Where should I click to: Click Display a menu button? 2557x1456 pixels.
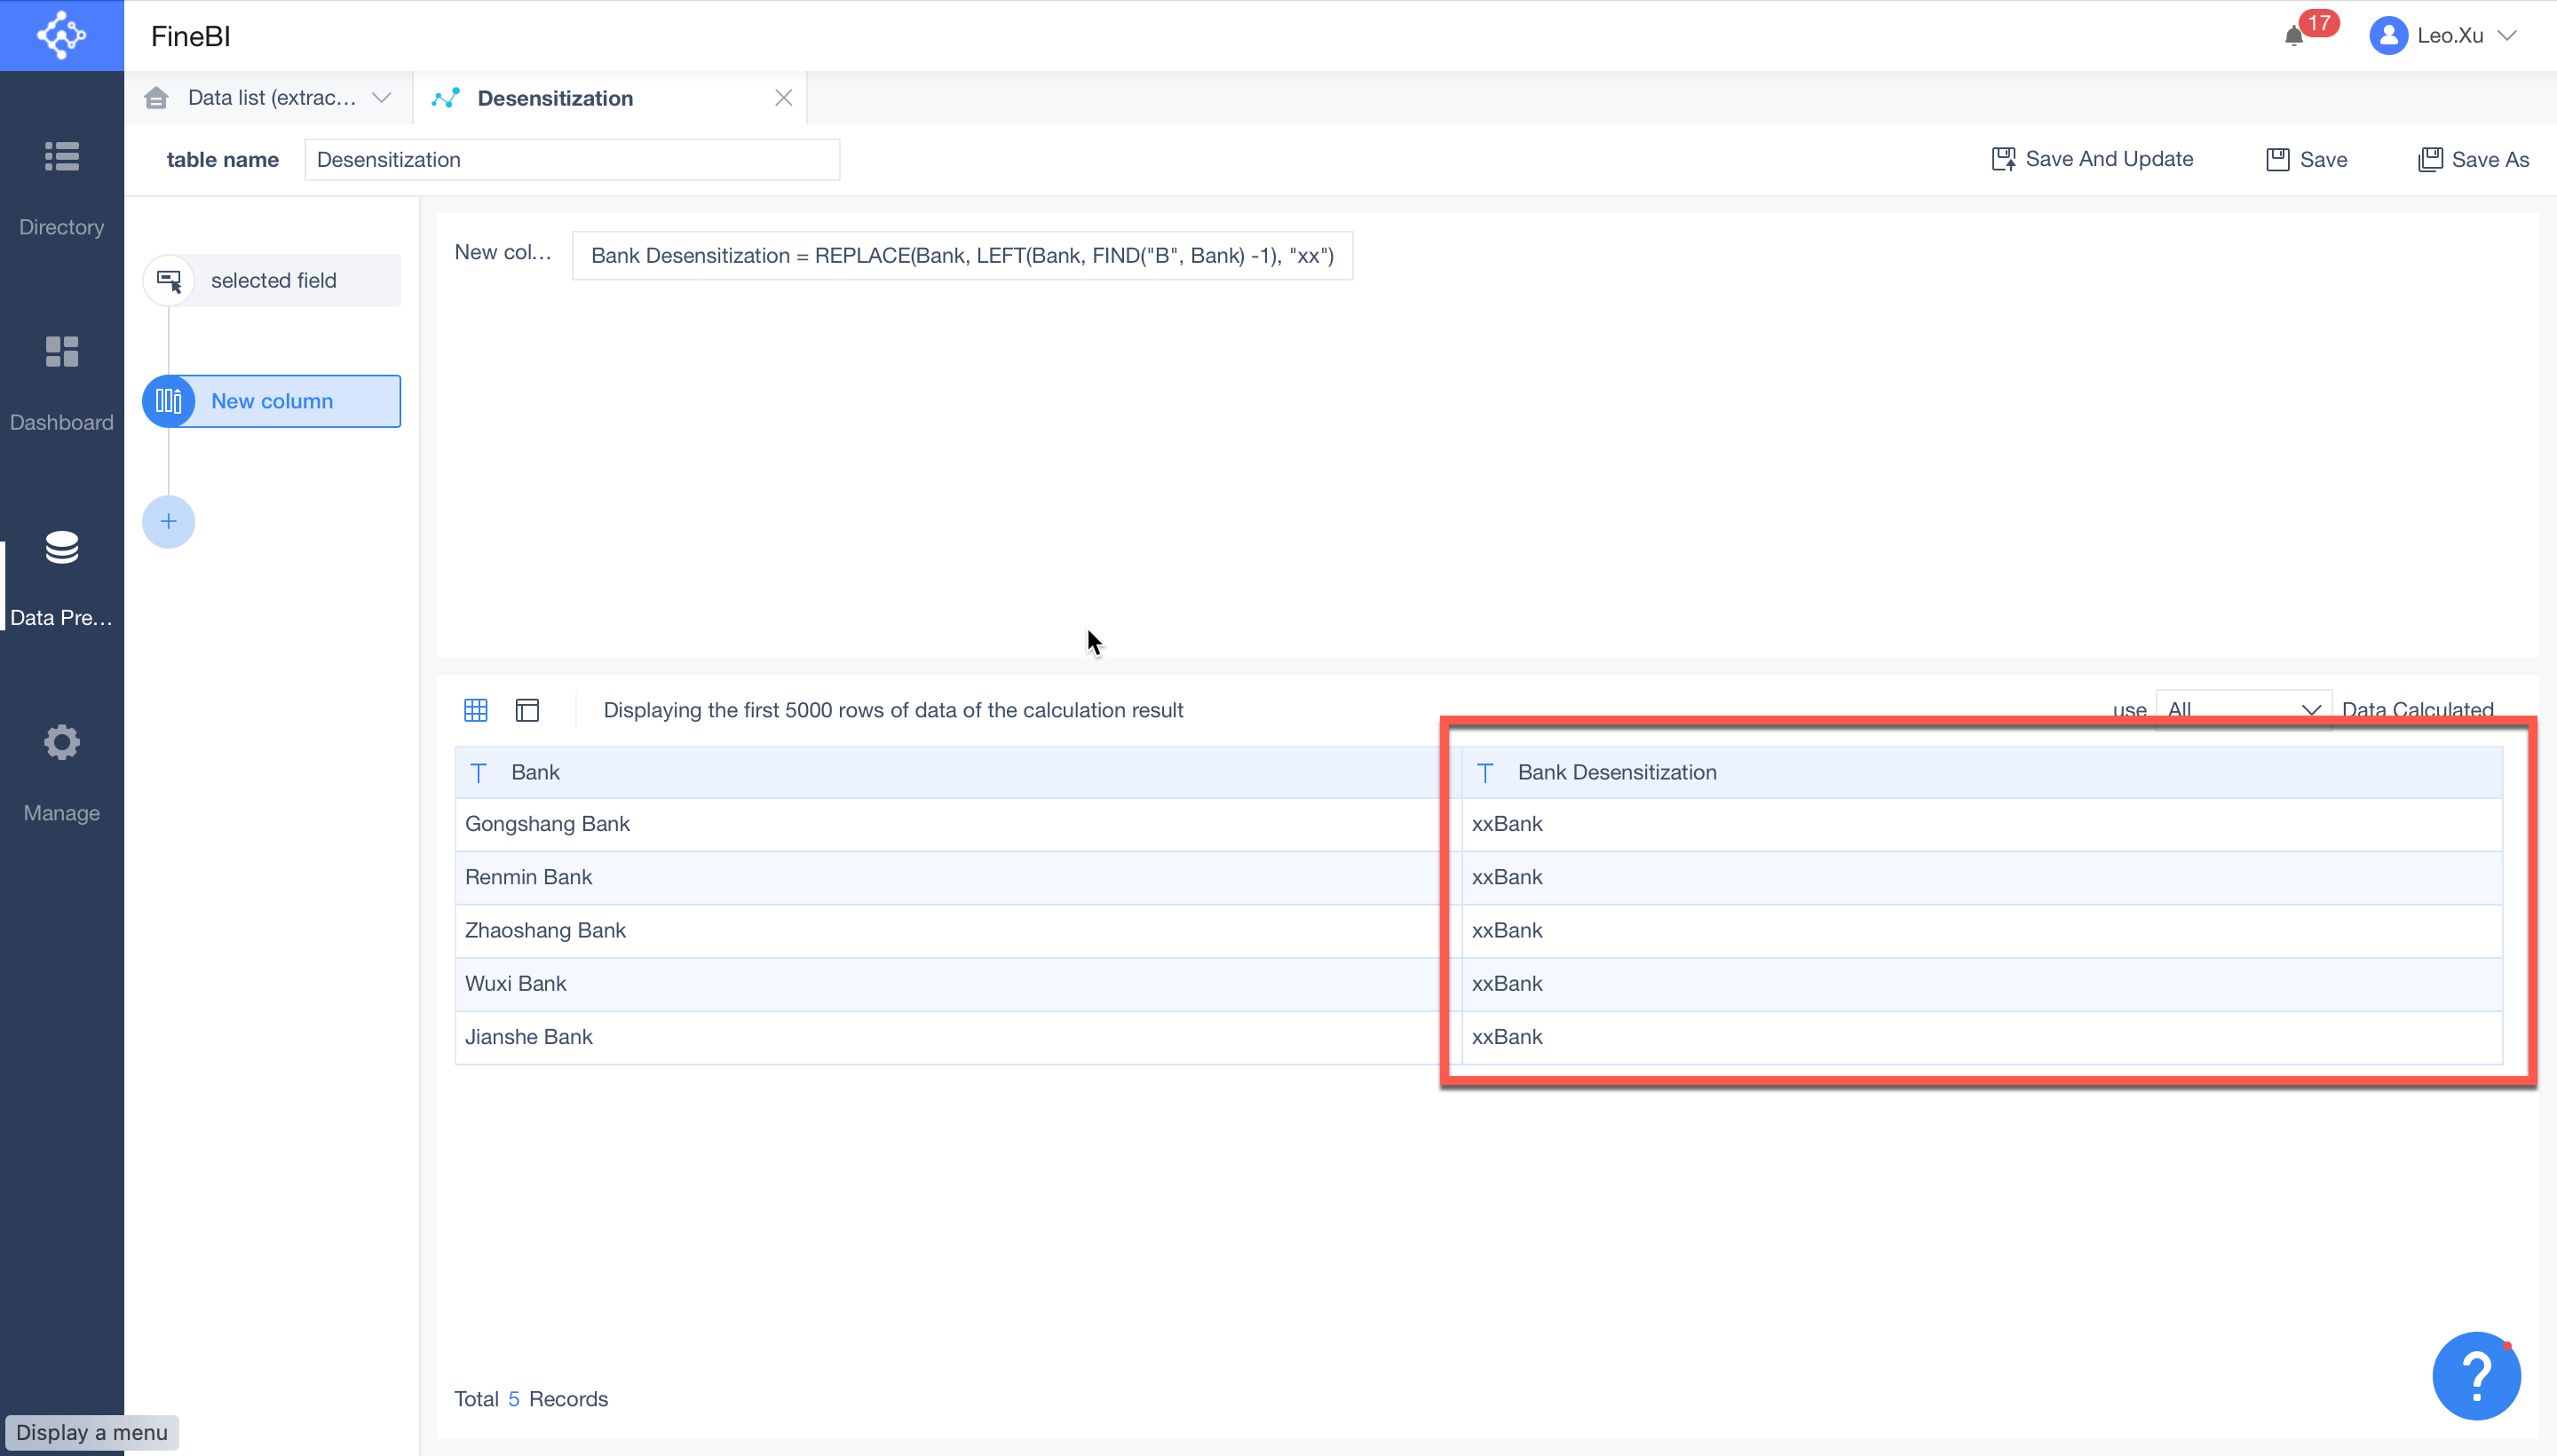click(91, 1432)
